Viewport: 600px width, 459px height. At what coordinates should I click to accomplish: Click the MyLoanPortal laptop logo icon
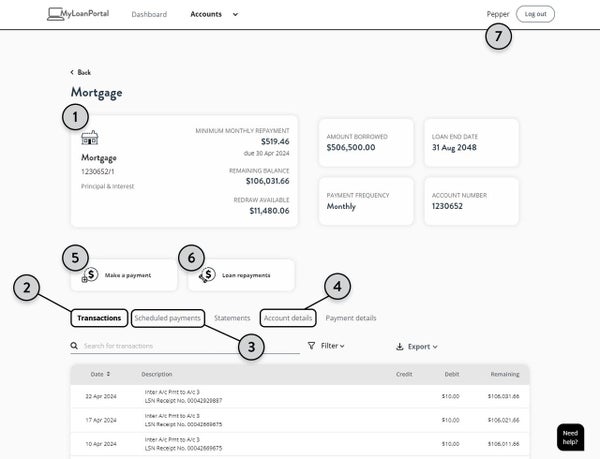55,14
